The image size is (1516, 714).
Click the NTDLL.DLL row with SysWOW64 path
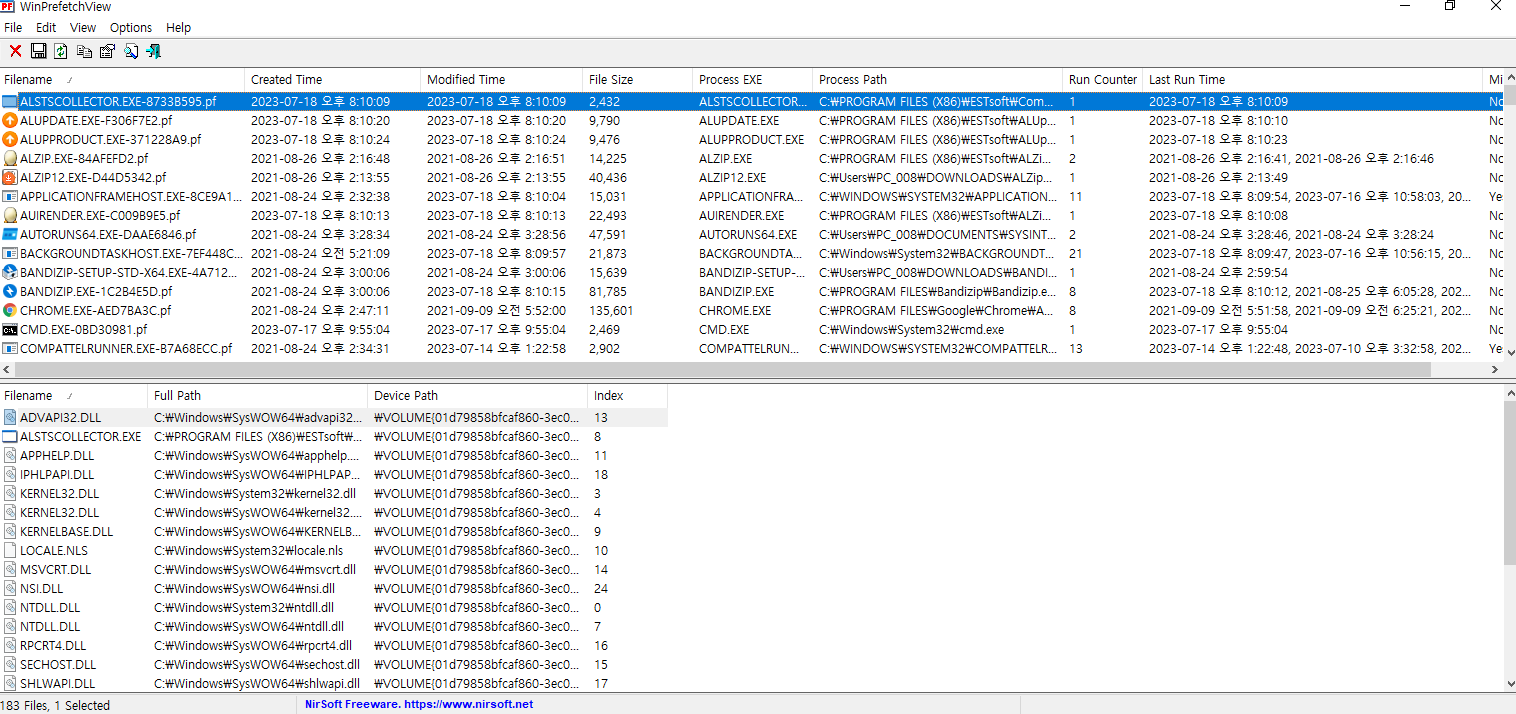pyautogui.click(x=334, y=627)
